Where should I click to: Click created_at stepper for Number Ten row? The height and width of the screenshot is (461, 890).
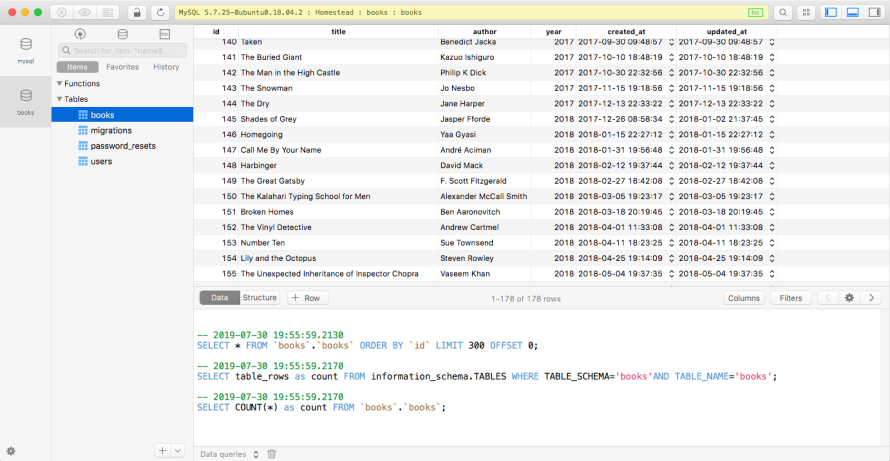671,242
